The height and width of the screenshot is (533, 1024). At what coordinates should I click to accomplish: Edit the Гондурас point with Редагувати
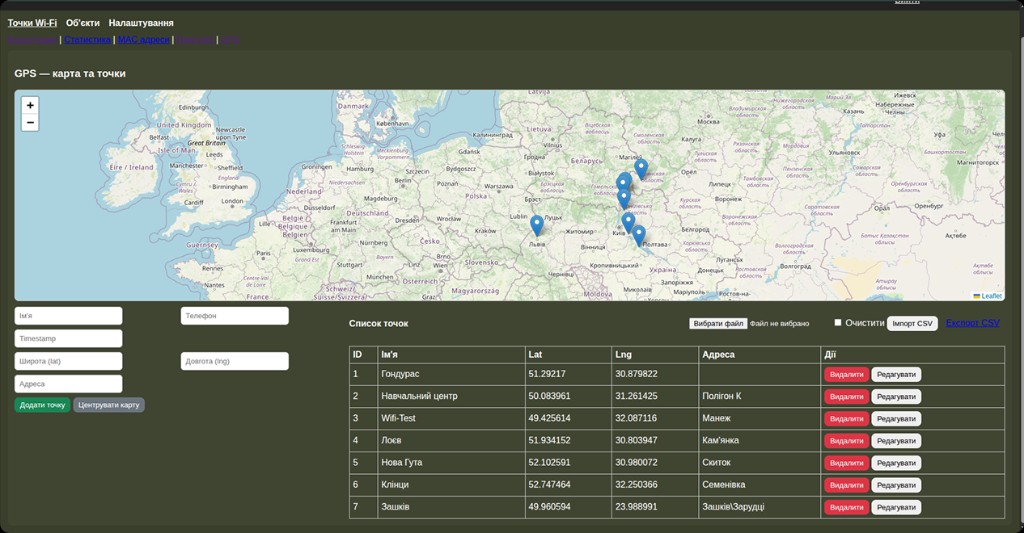[896, 374]
